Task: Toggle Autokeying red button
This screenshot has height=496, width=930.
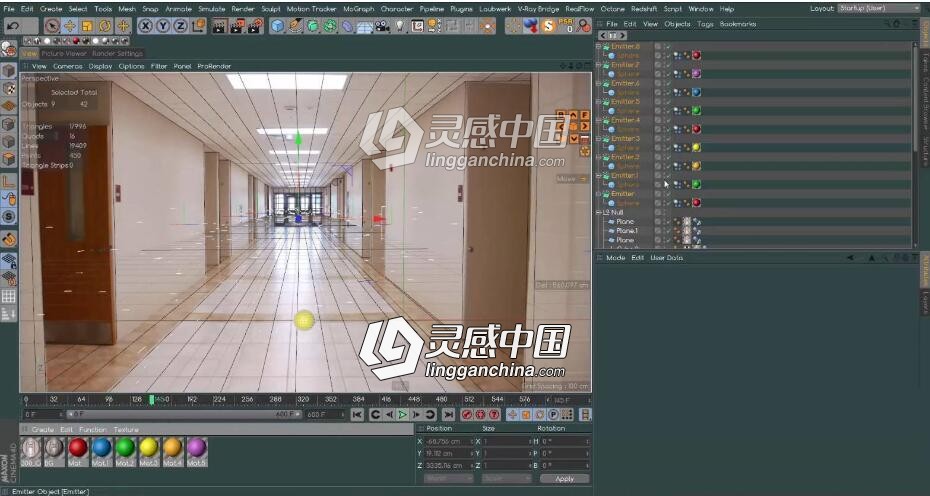Action: (x=480, y=415)
